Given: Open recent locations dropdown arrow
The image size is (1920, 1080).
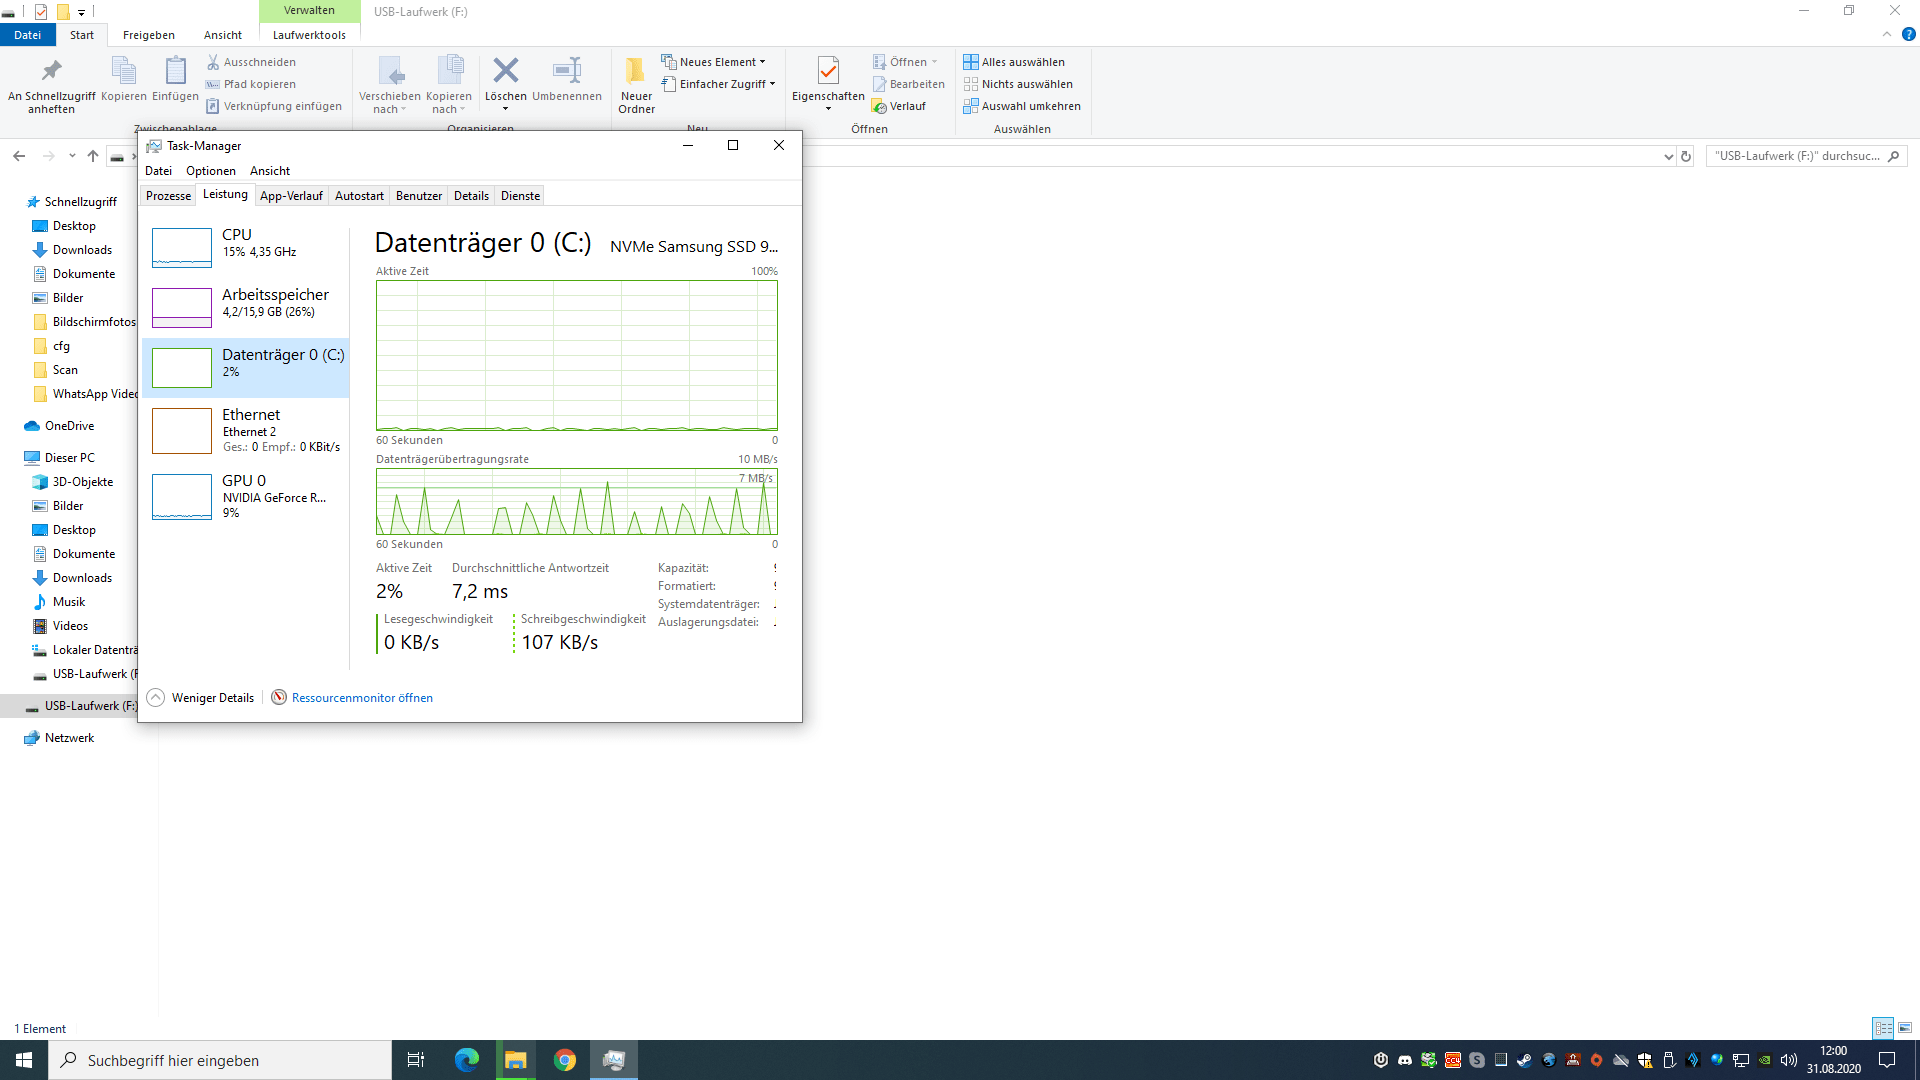Looking at the screenshot, I should coord(72,156).
